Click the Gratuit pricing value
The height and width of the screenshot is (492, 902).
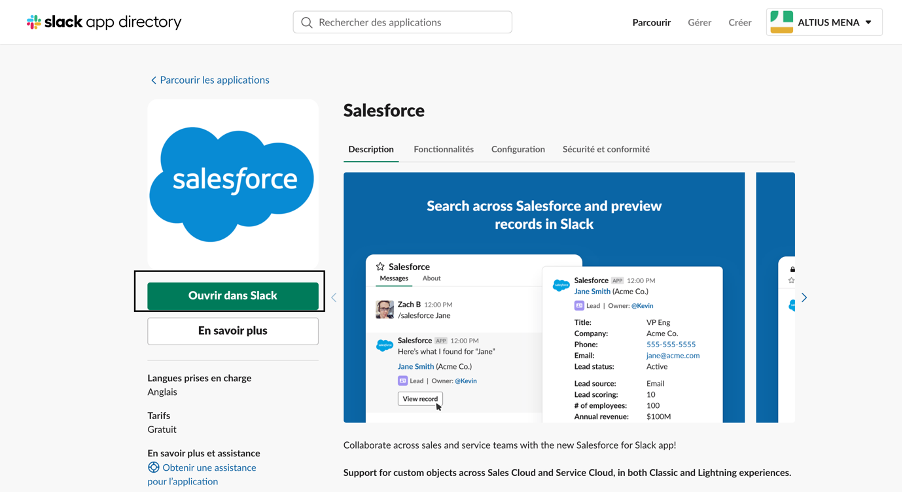pos(162,429)
